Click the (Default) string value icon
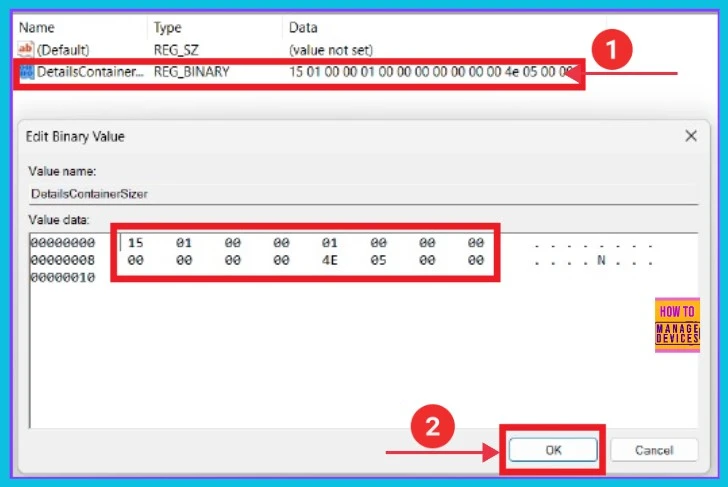Viewport: 728px width, 487px height. [x=25, y=49]
